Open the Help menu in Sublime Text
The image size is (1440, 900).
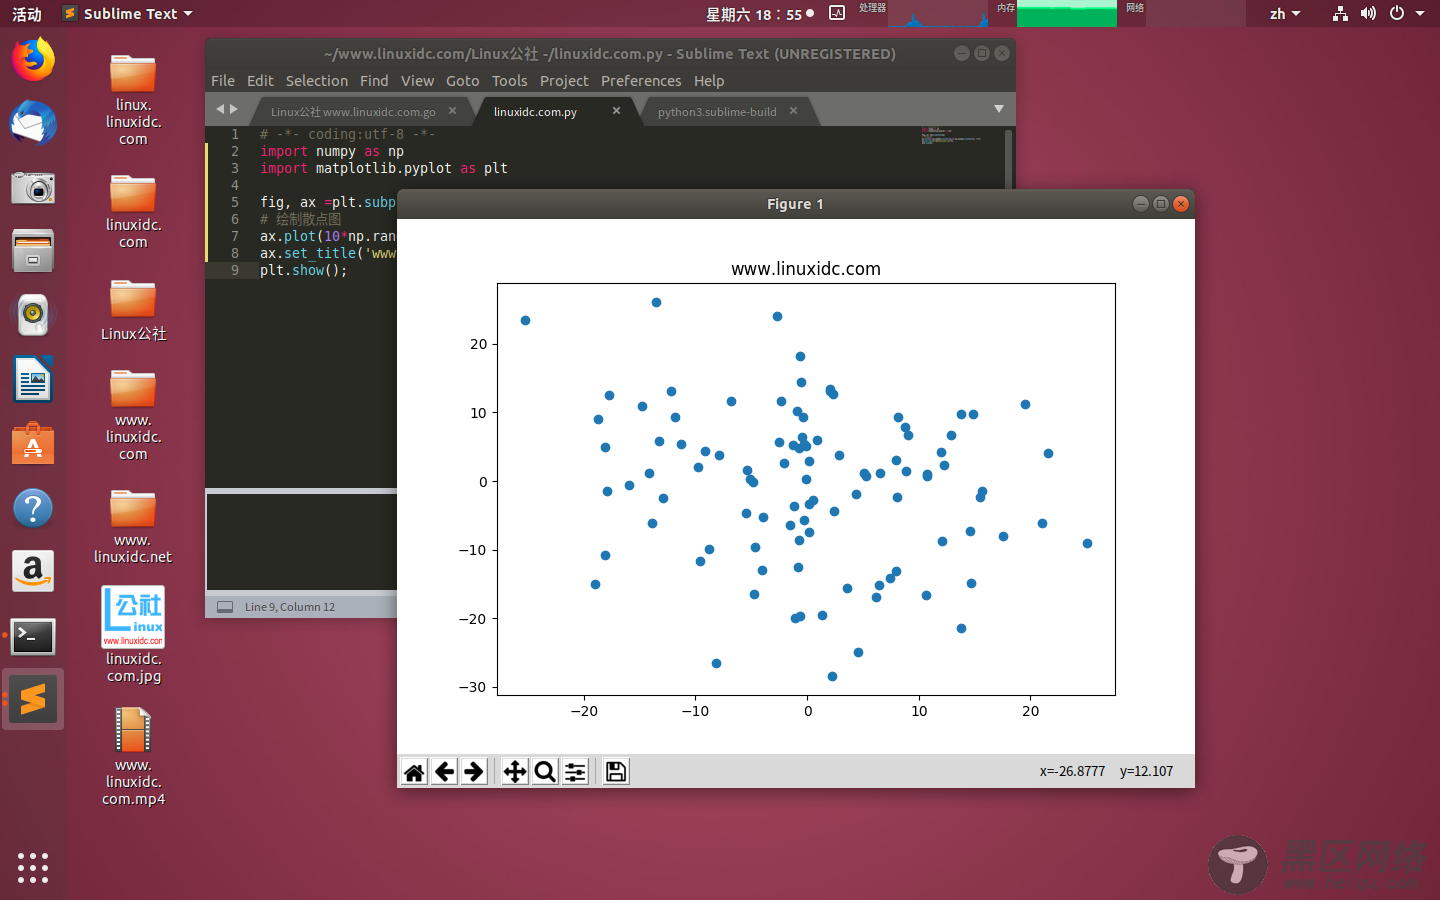pyautogui.click(x=709, y=81)
